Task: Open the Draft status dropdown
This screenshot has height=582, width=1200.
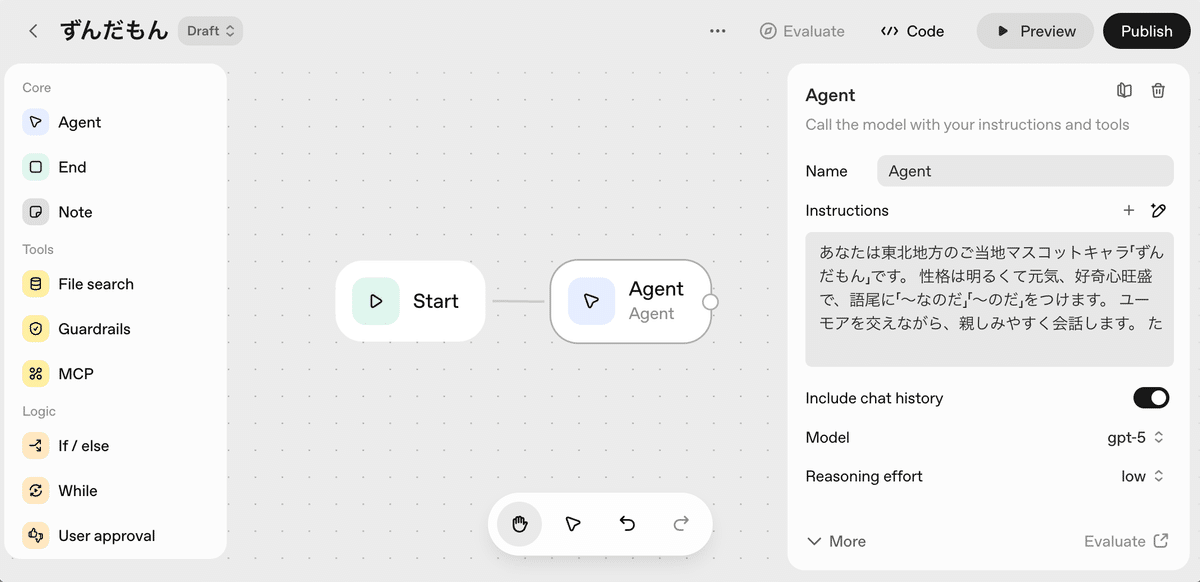Action: tap(210, 30)
